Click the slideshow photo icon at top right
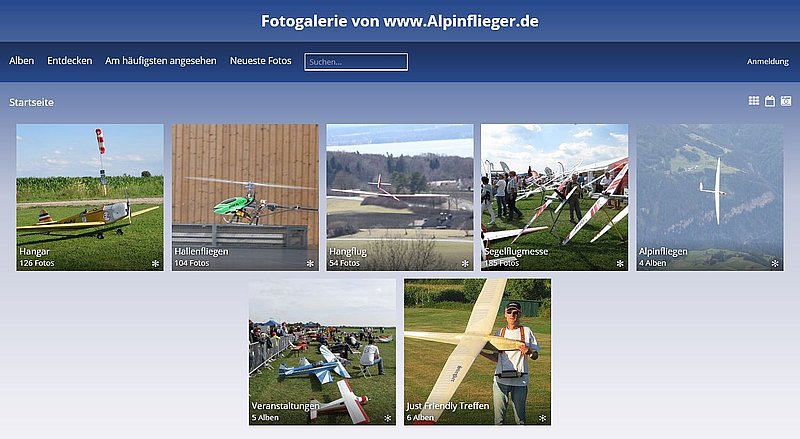Image resolution: width=800 pixels, height=439 pixels. click(786, 101)
